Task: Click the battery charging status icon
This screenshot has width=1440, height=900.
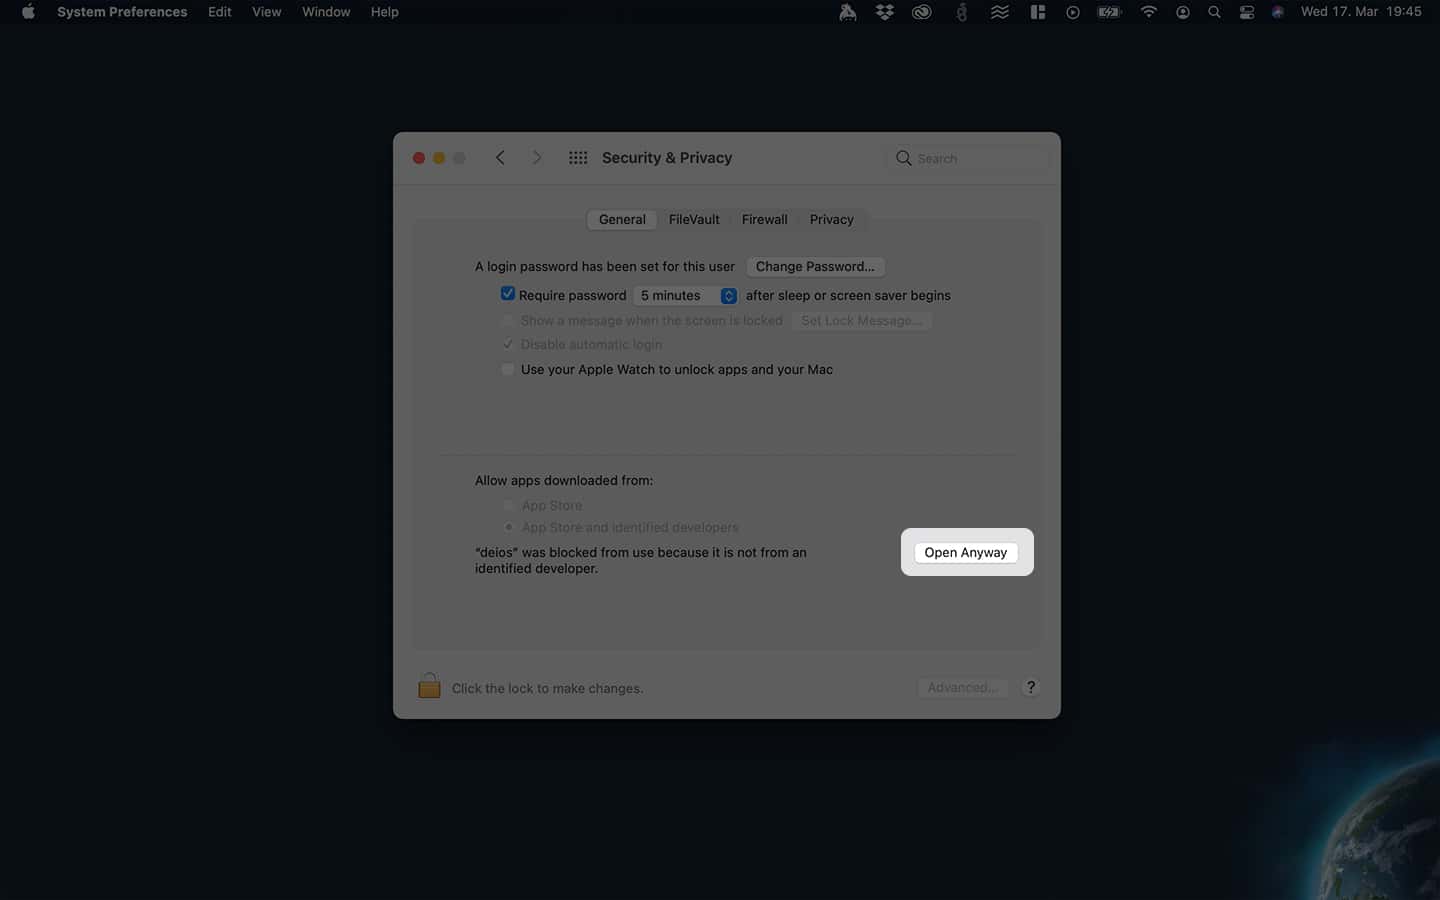Action: (x=1110, y=12)
